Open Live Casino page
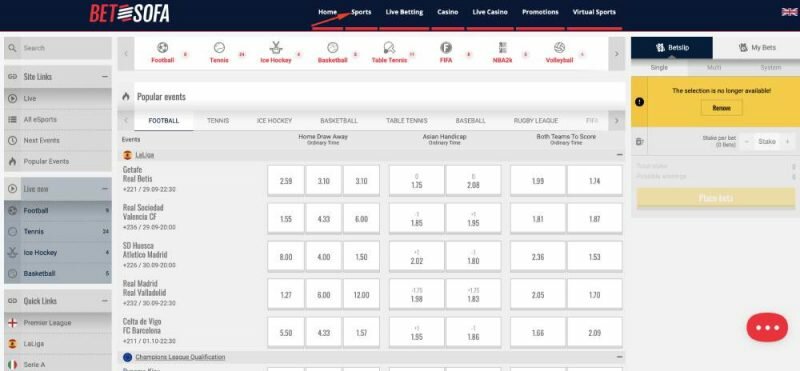 click(x=490, y=12)
